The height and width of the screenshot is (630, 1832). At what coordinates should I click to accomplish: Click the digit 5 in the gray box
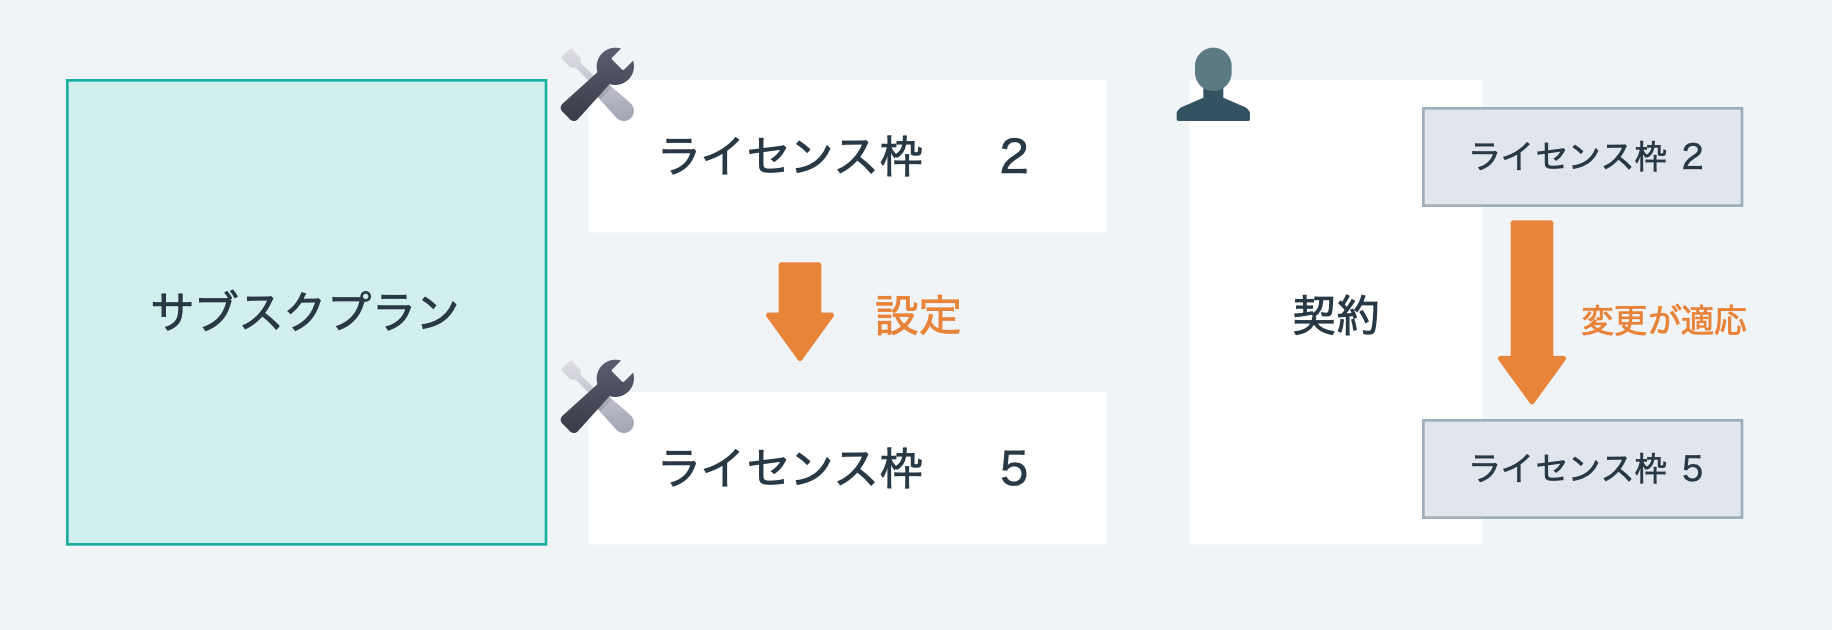point(1692,469)
